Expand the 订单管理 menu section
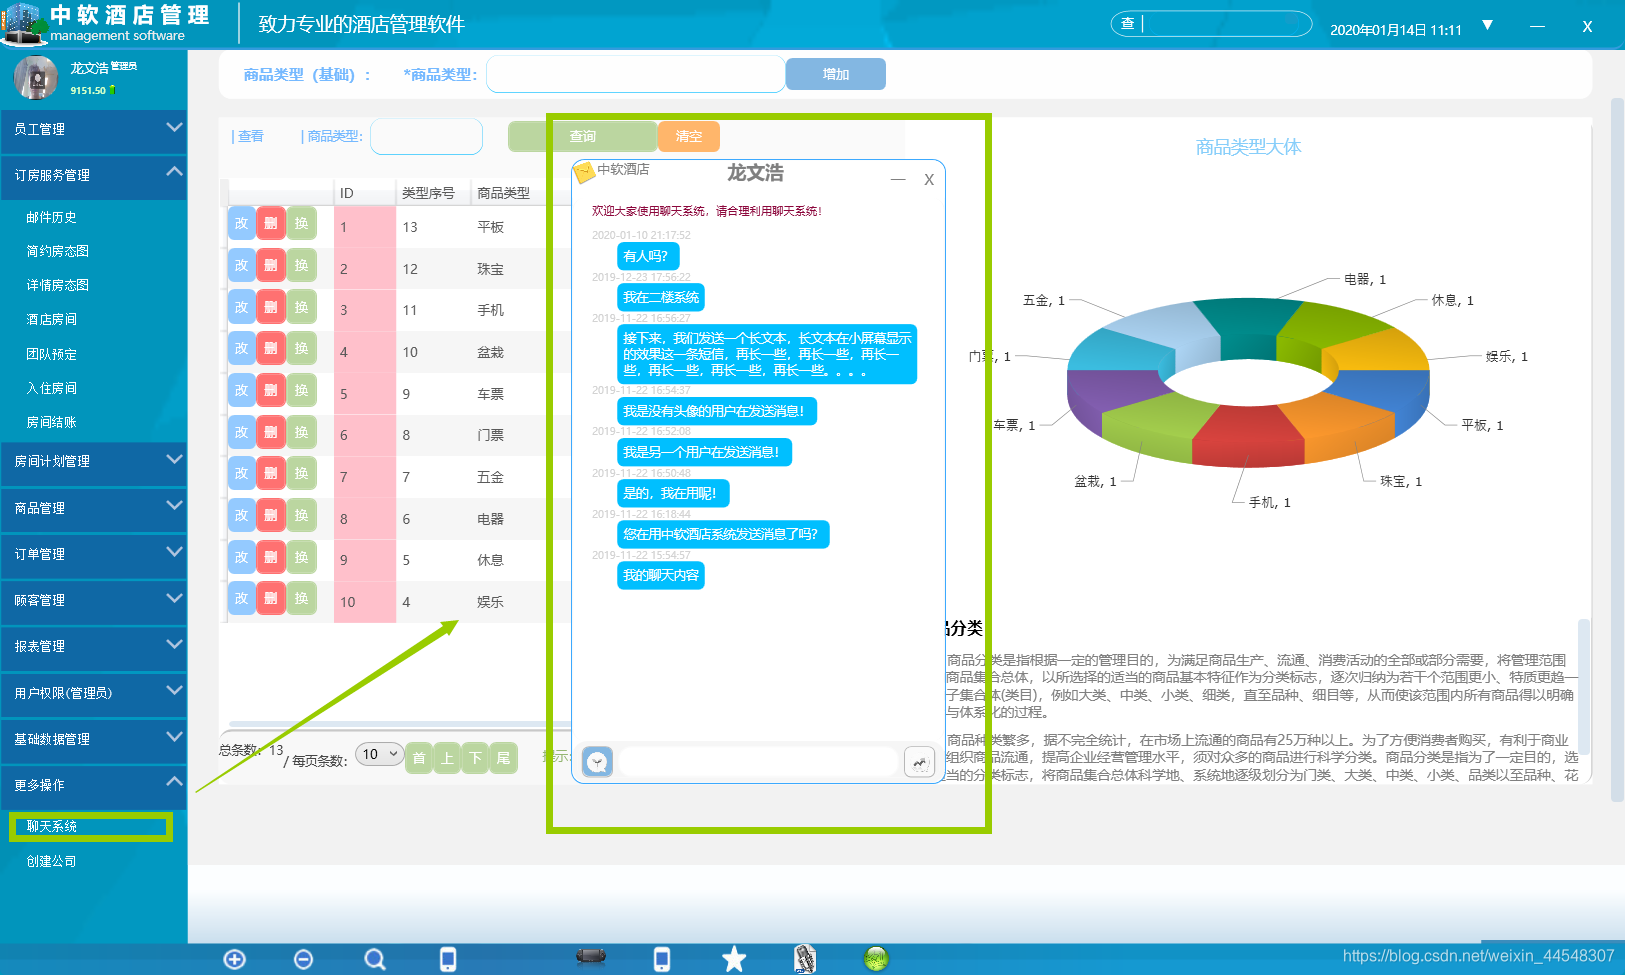 93,554
